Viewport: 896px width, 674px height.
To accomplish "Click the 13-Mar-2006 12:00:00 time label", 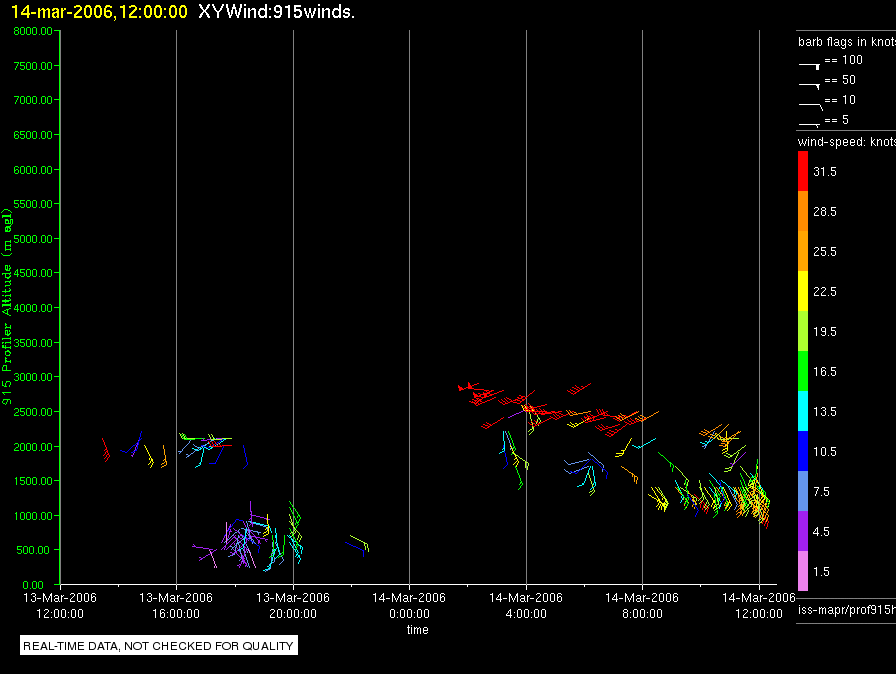I will [x=60, y=605].
